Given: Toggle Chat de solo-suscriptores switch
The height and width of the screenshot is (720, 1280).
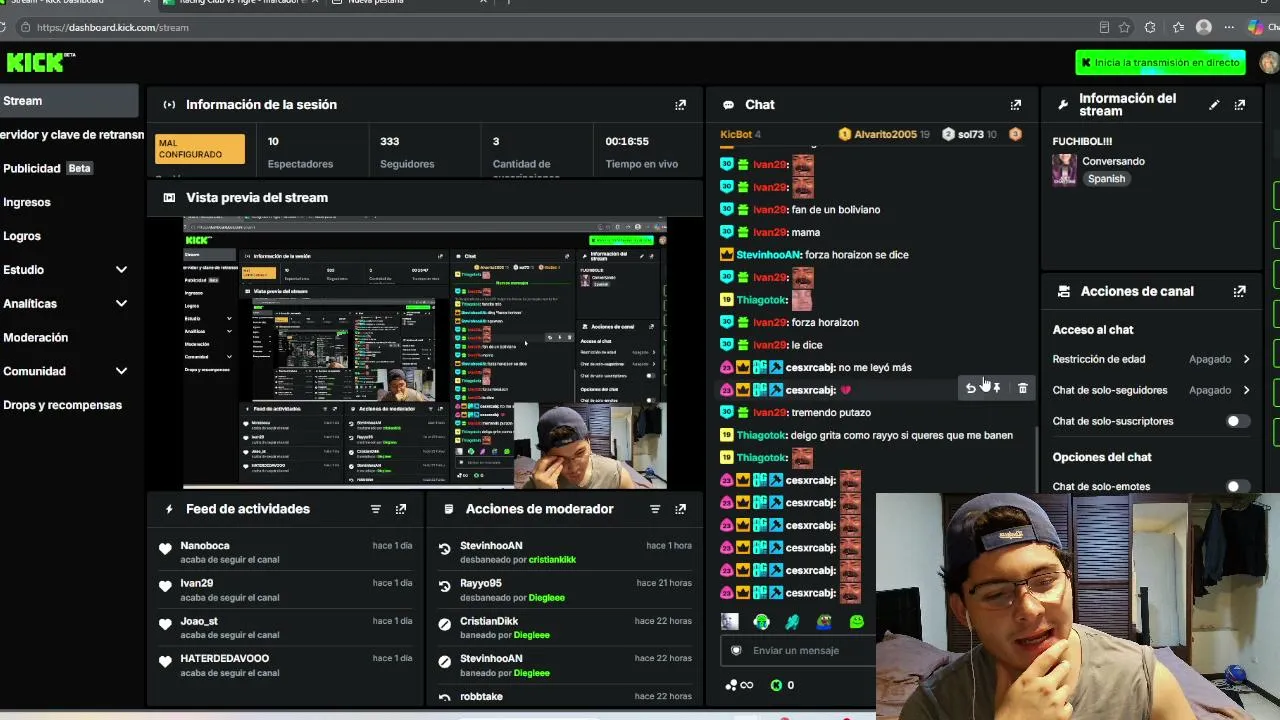Looking at the screenshot, I should (1238, 421).
